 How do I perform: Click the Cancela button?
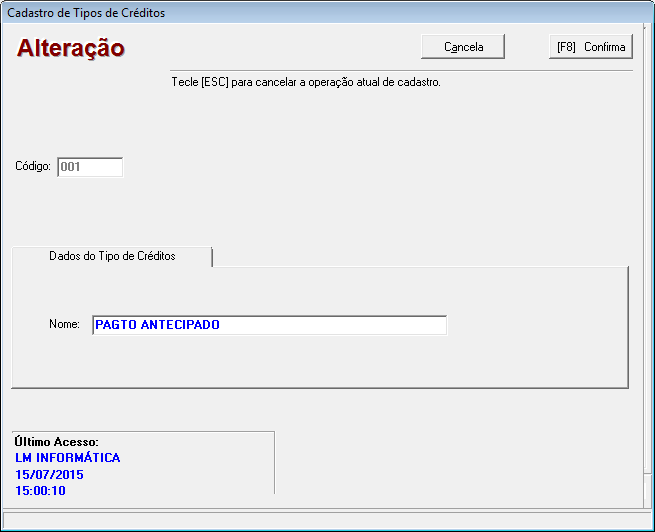pyautogui.click(x=463, y=47)
